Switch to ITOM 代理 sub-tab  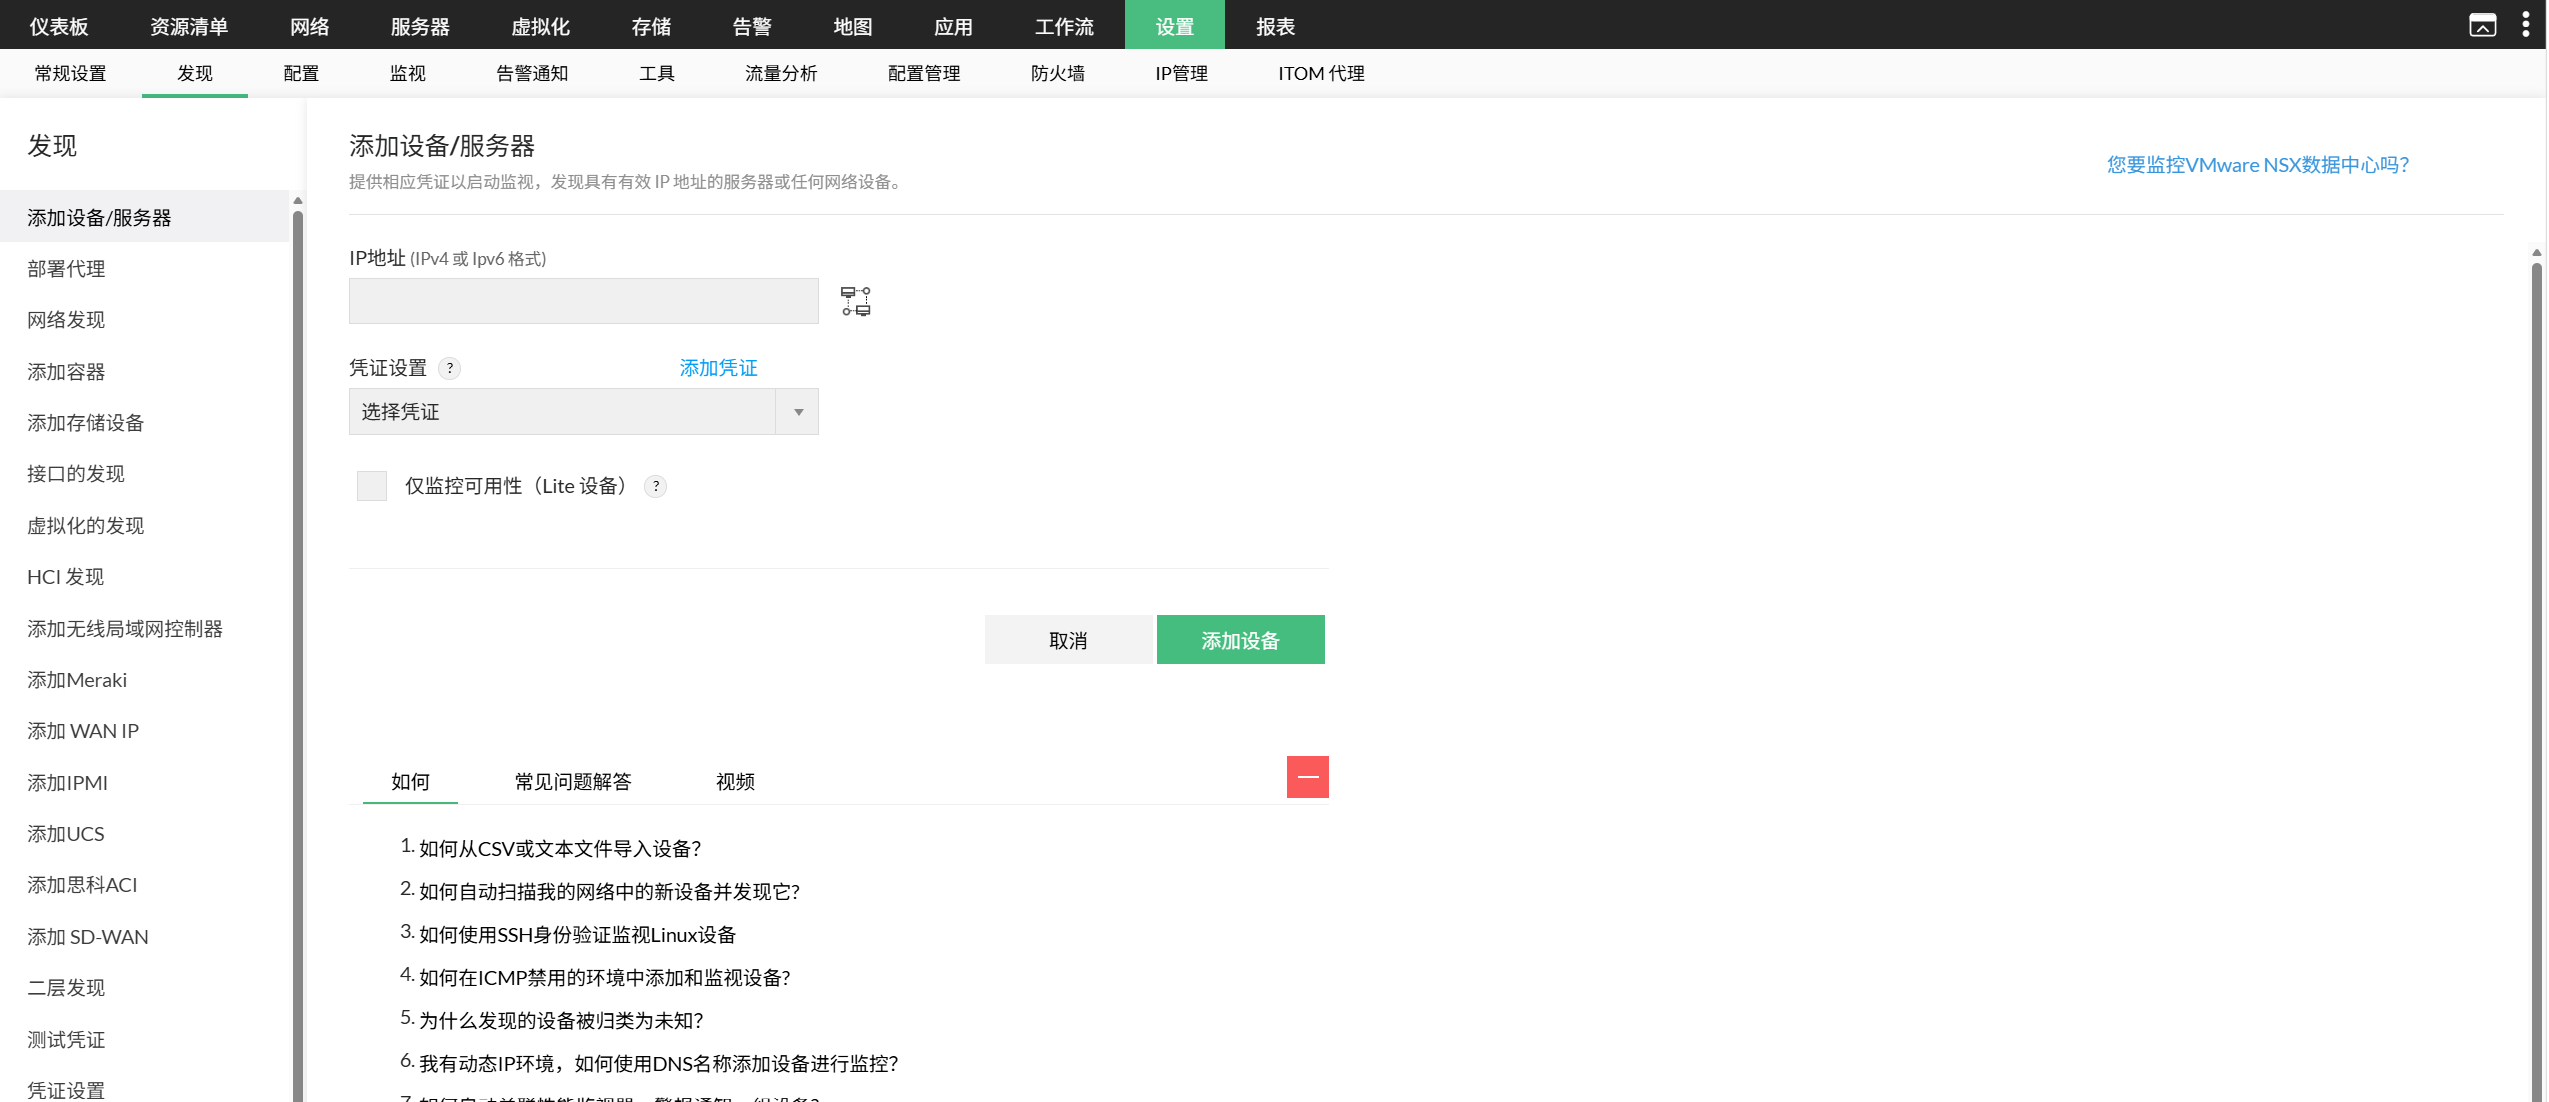[1321, 73]
